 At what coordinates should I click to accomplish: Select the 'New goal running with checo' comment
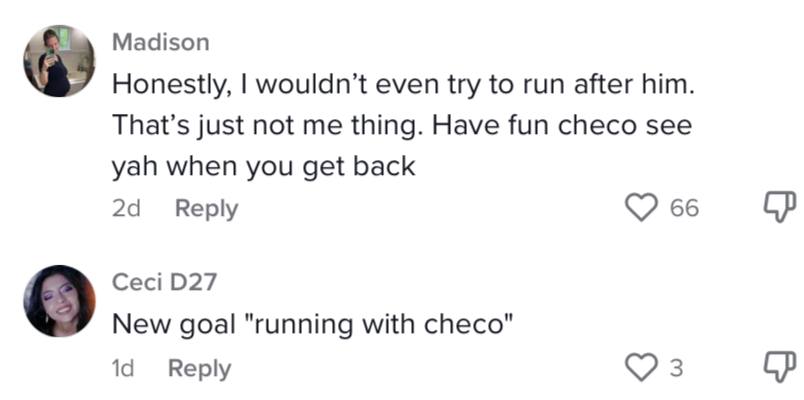(313, 324)
